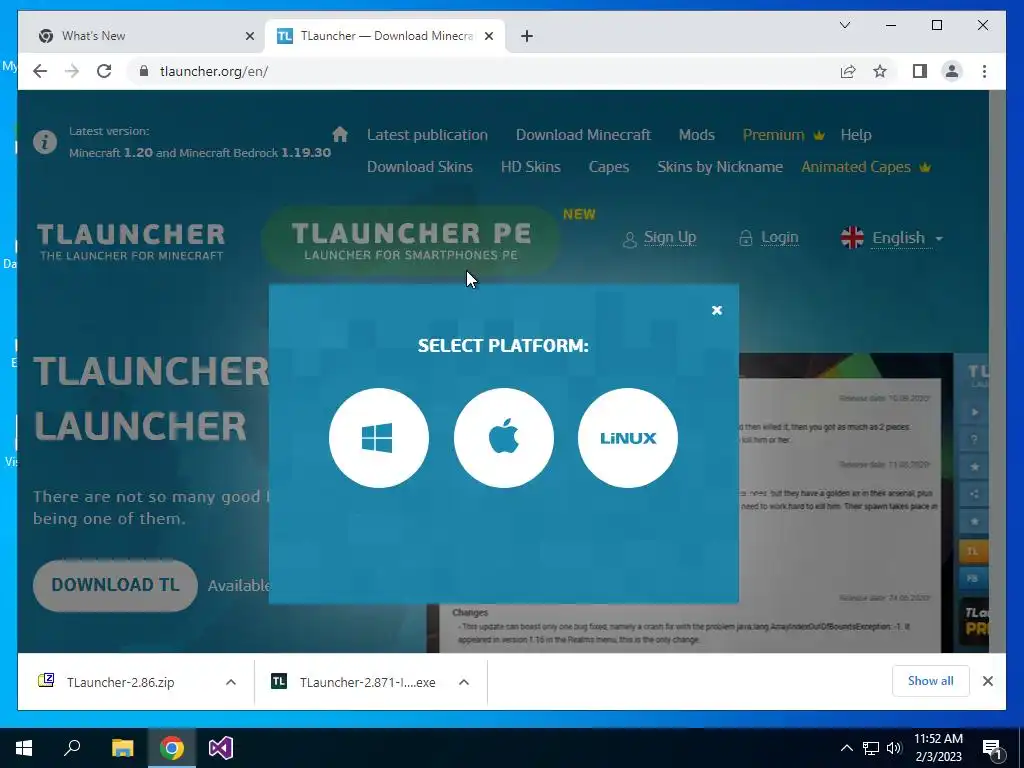Expand the English language dropdown
The width and height of the screenshot is (1024, 768).
point(892,238)
